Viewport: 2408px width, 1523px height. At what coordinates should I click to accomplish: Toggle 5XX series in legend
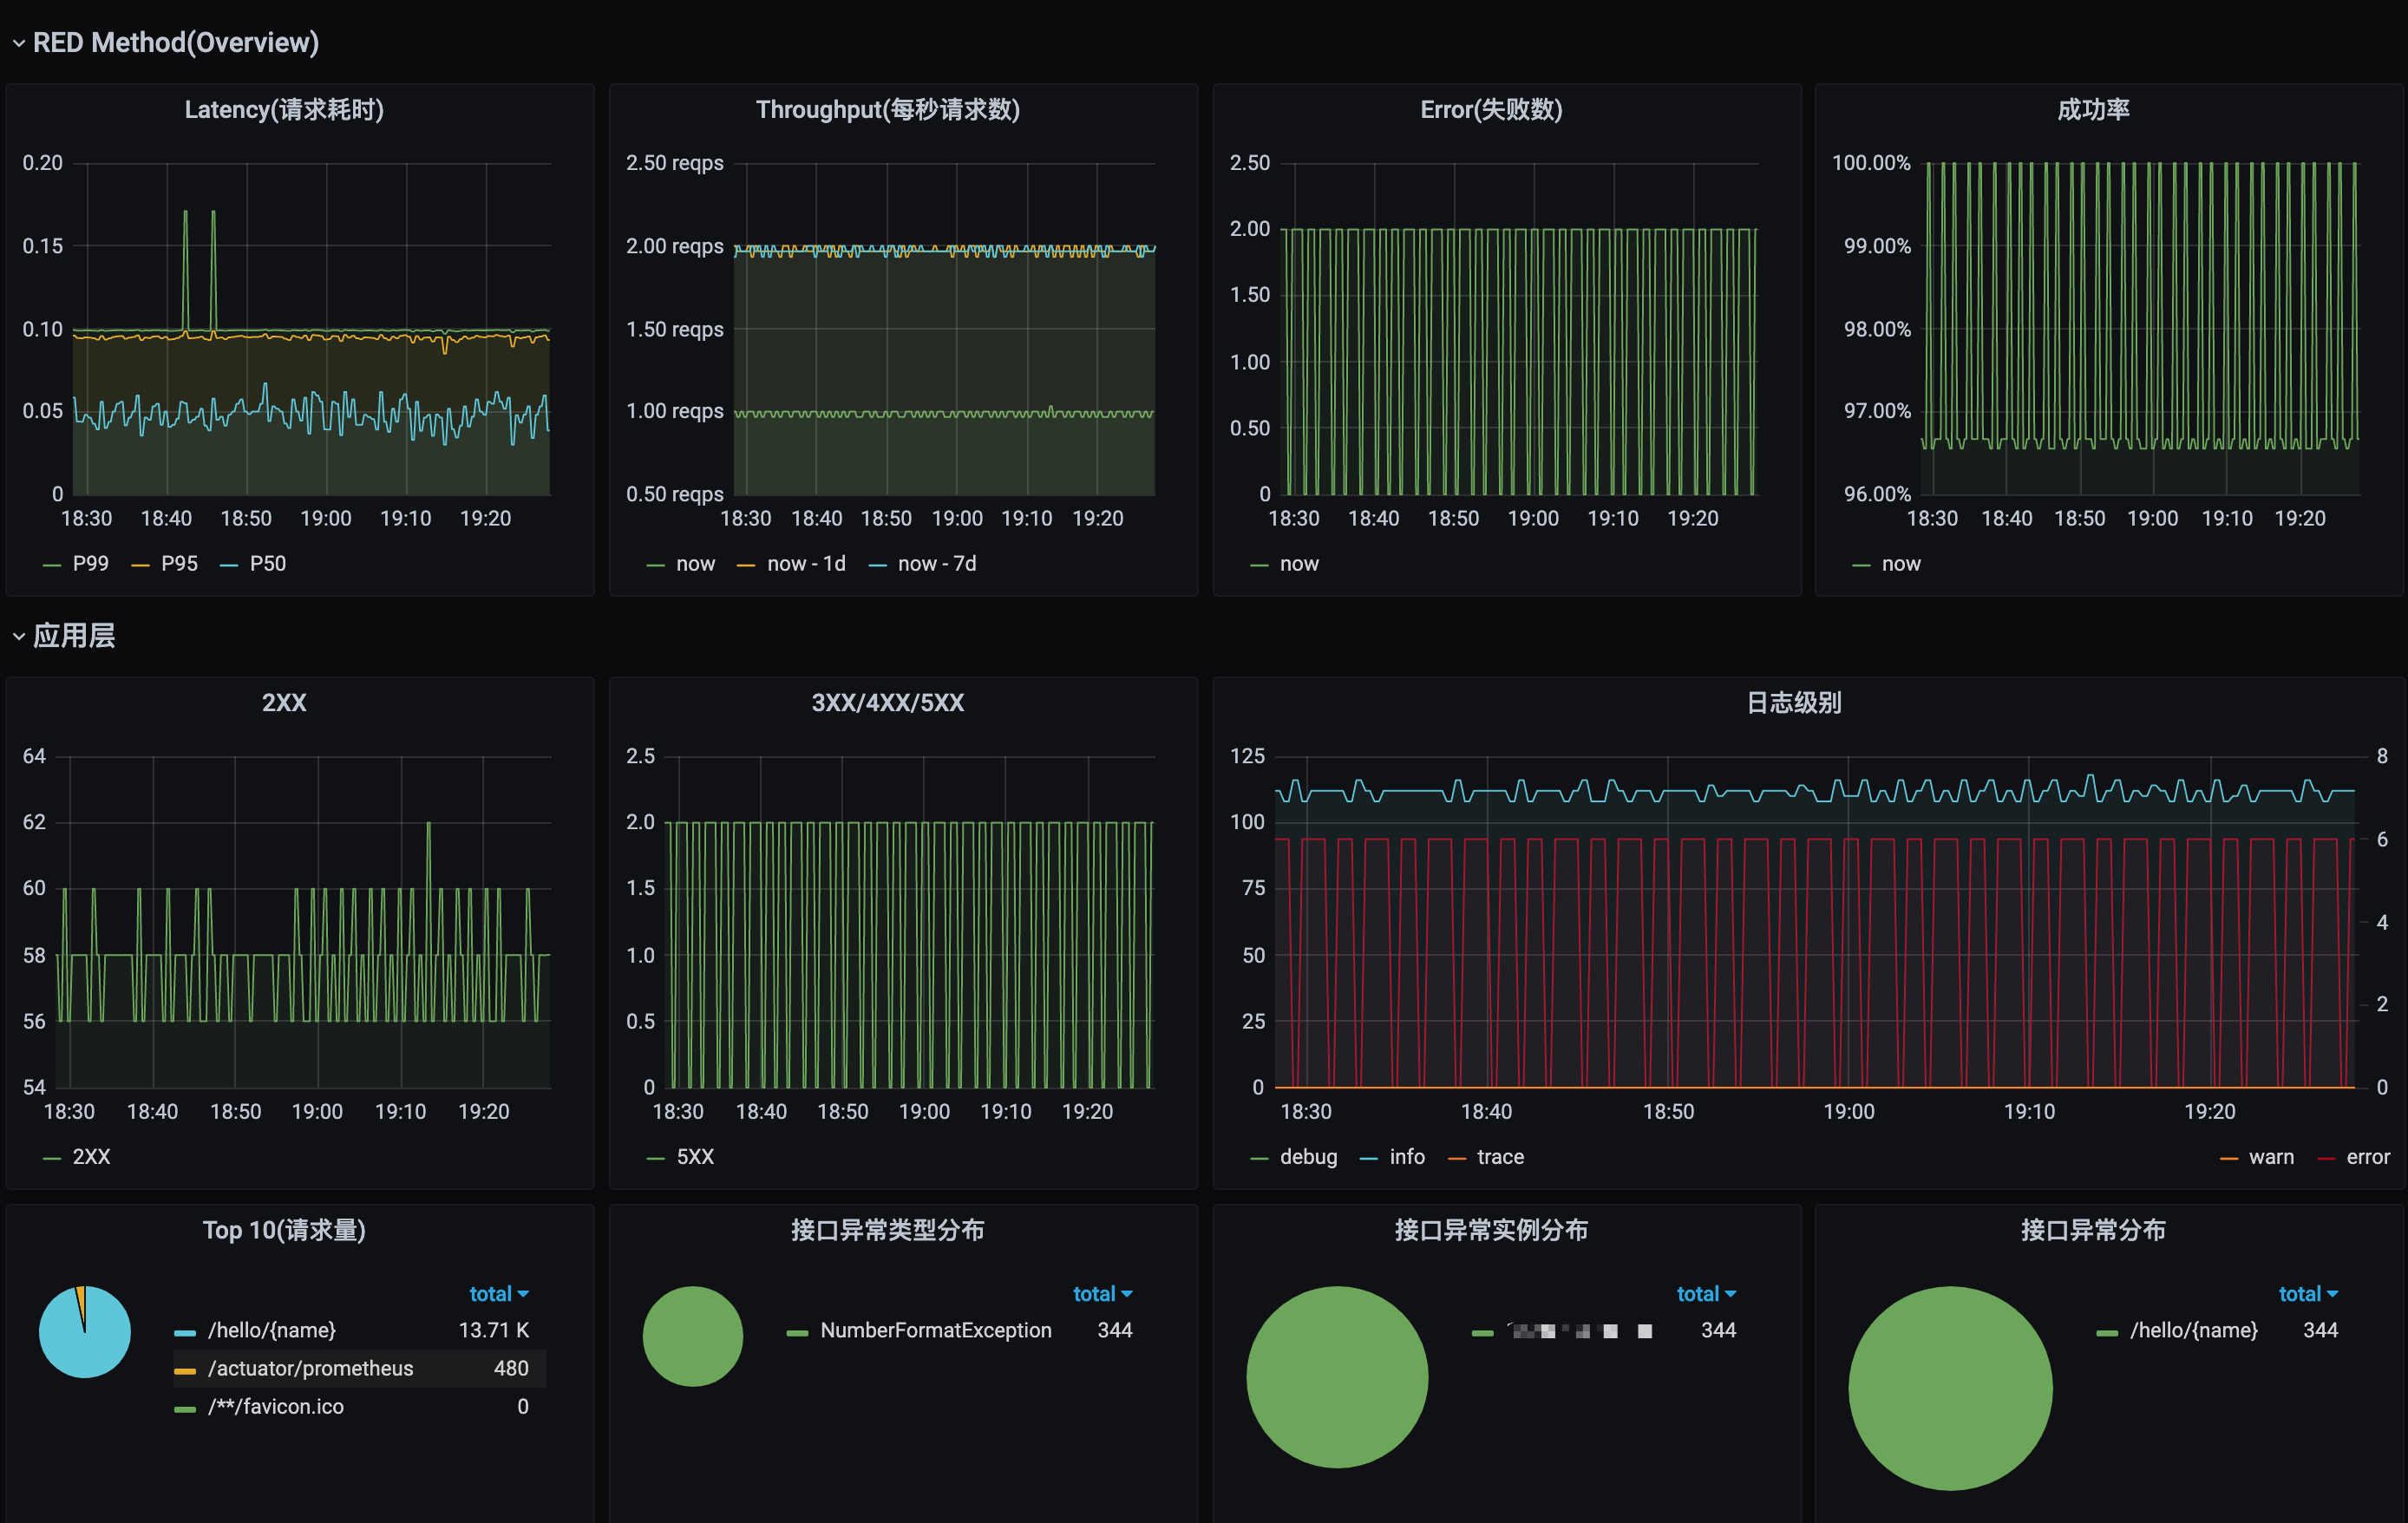(695, 1157)
